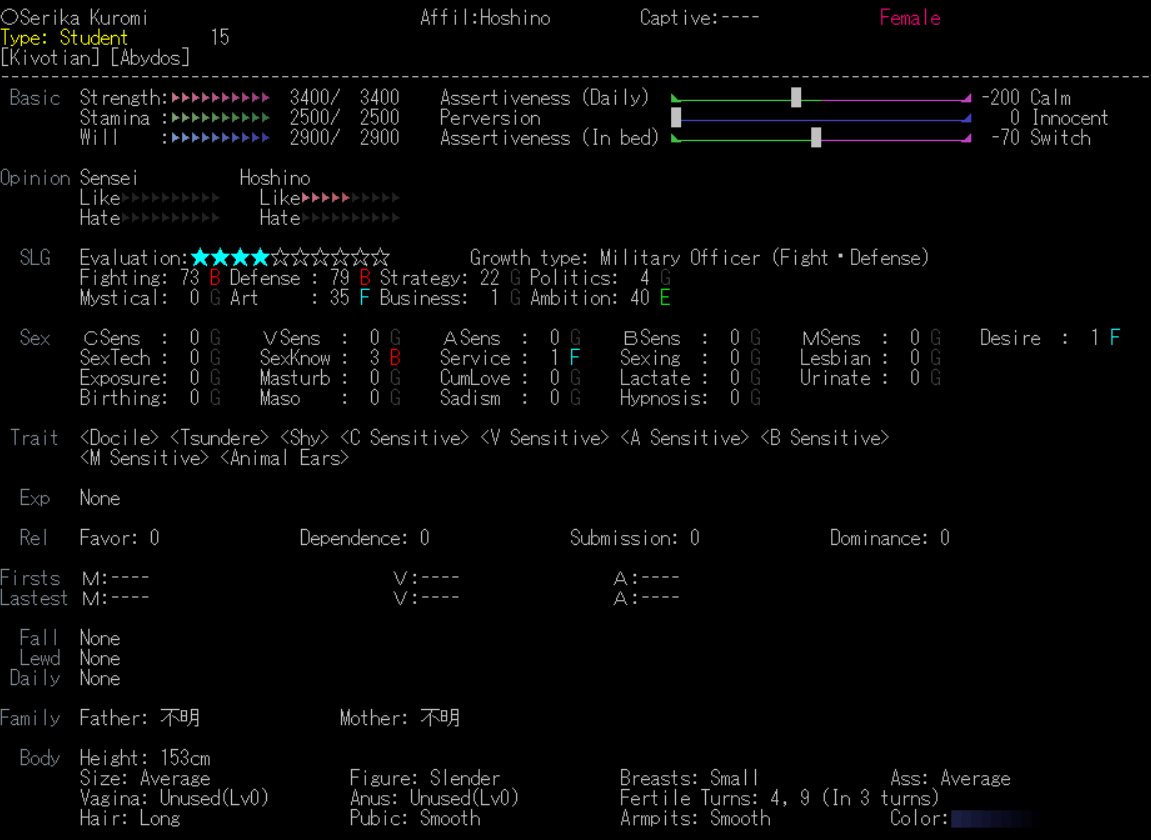Click the Hair: Long value
Screen dimensions: 1151x840
point(129,819)
